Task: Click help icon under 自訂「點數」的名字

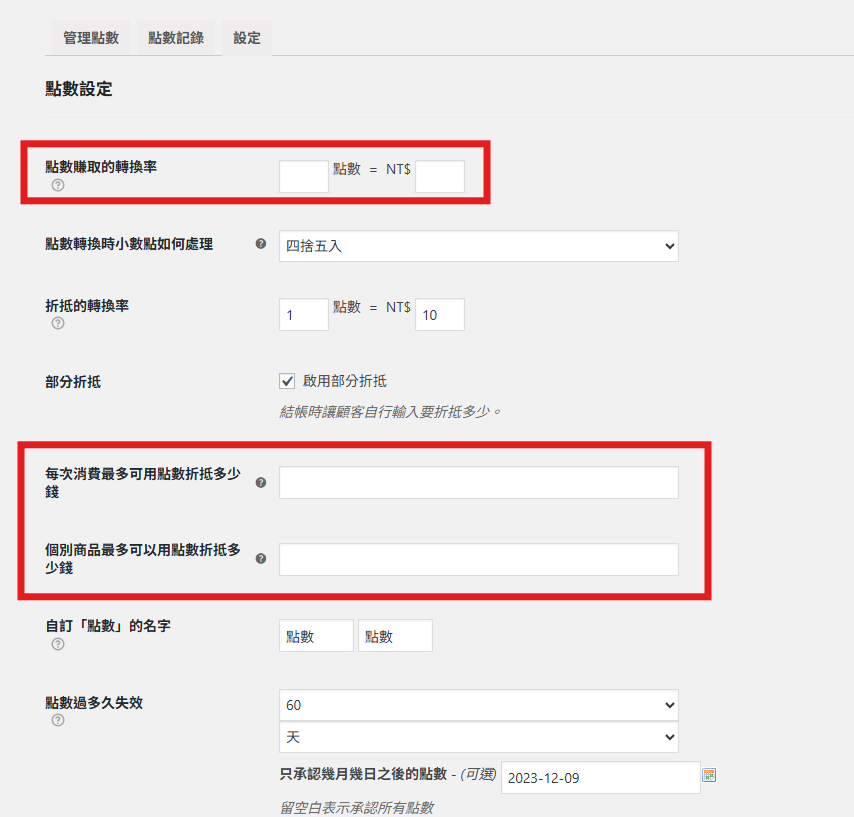Action: point(58,644)
